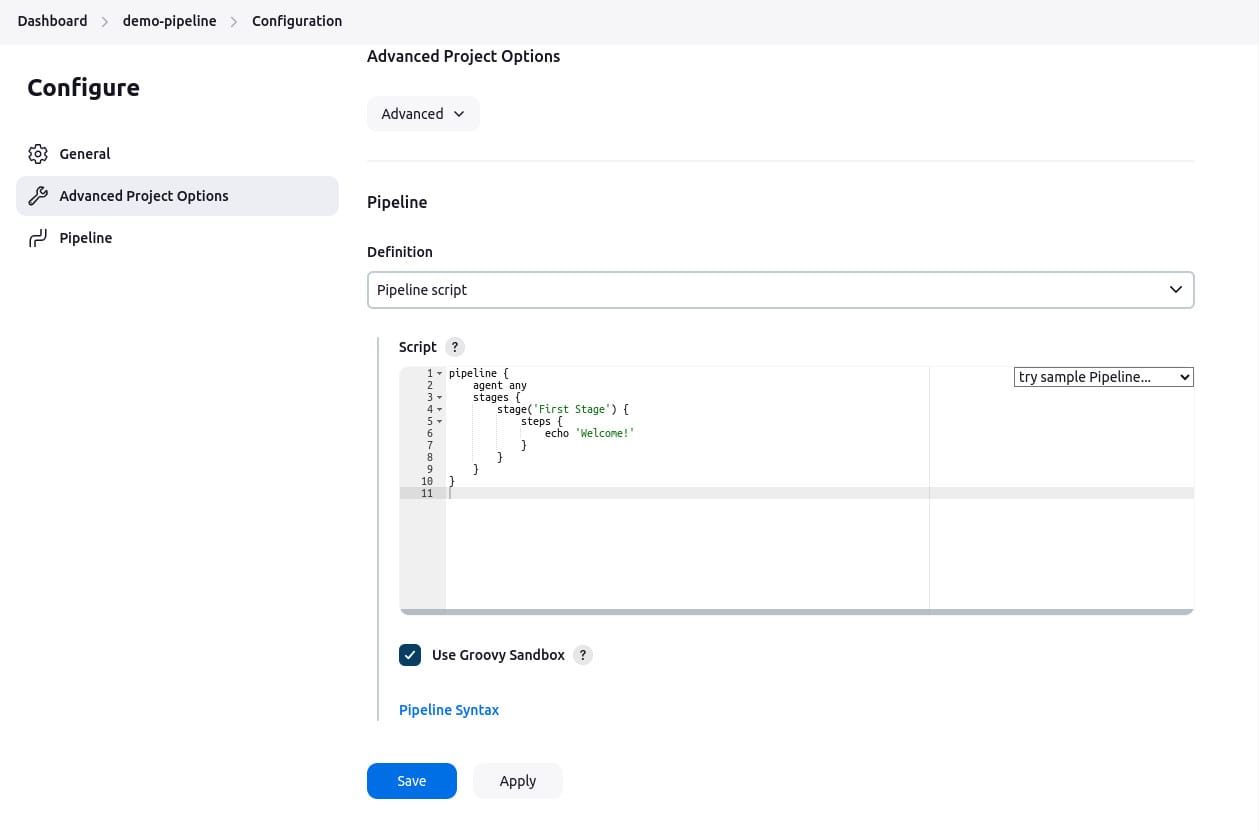Click line number 10 in the gutter

point(427,481)
